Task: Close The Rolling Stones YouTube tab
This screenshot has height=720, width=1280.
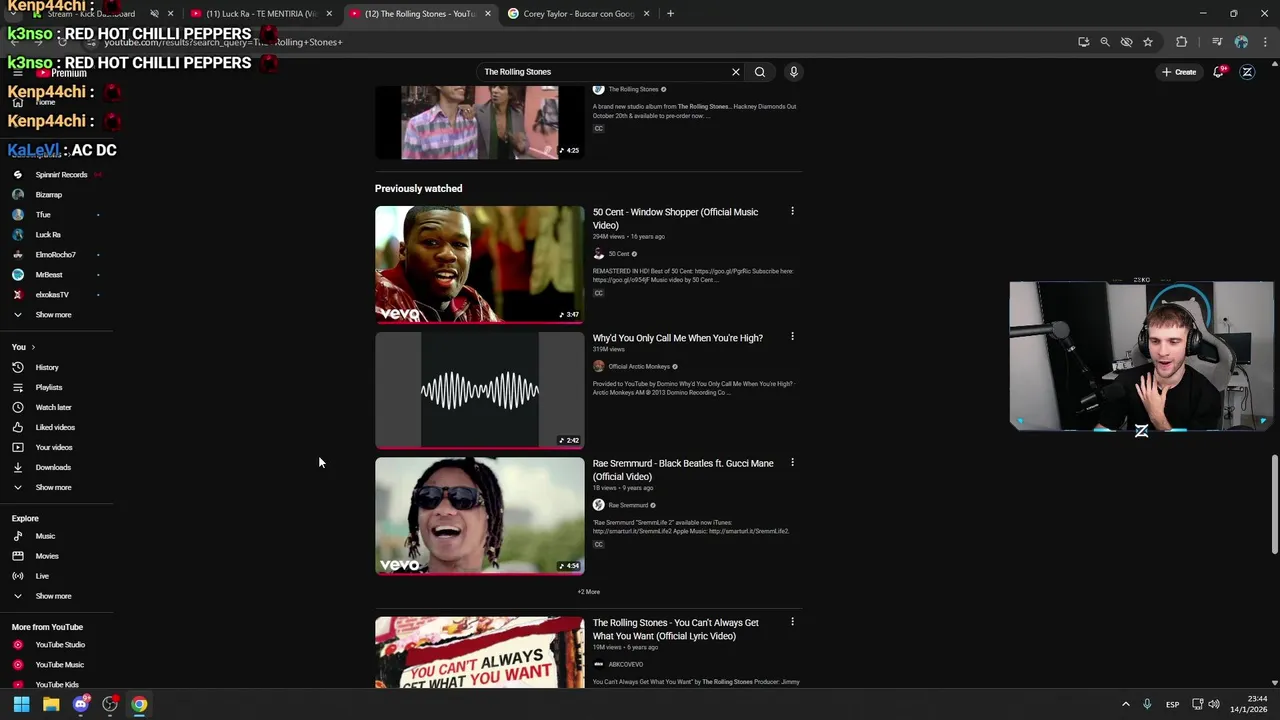Action: 488,14
